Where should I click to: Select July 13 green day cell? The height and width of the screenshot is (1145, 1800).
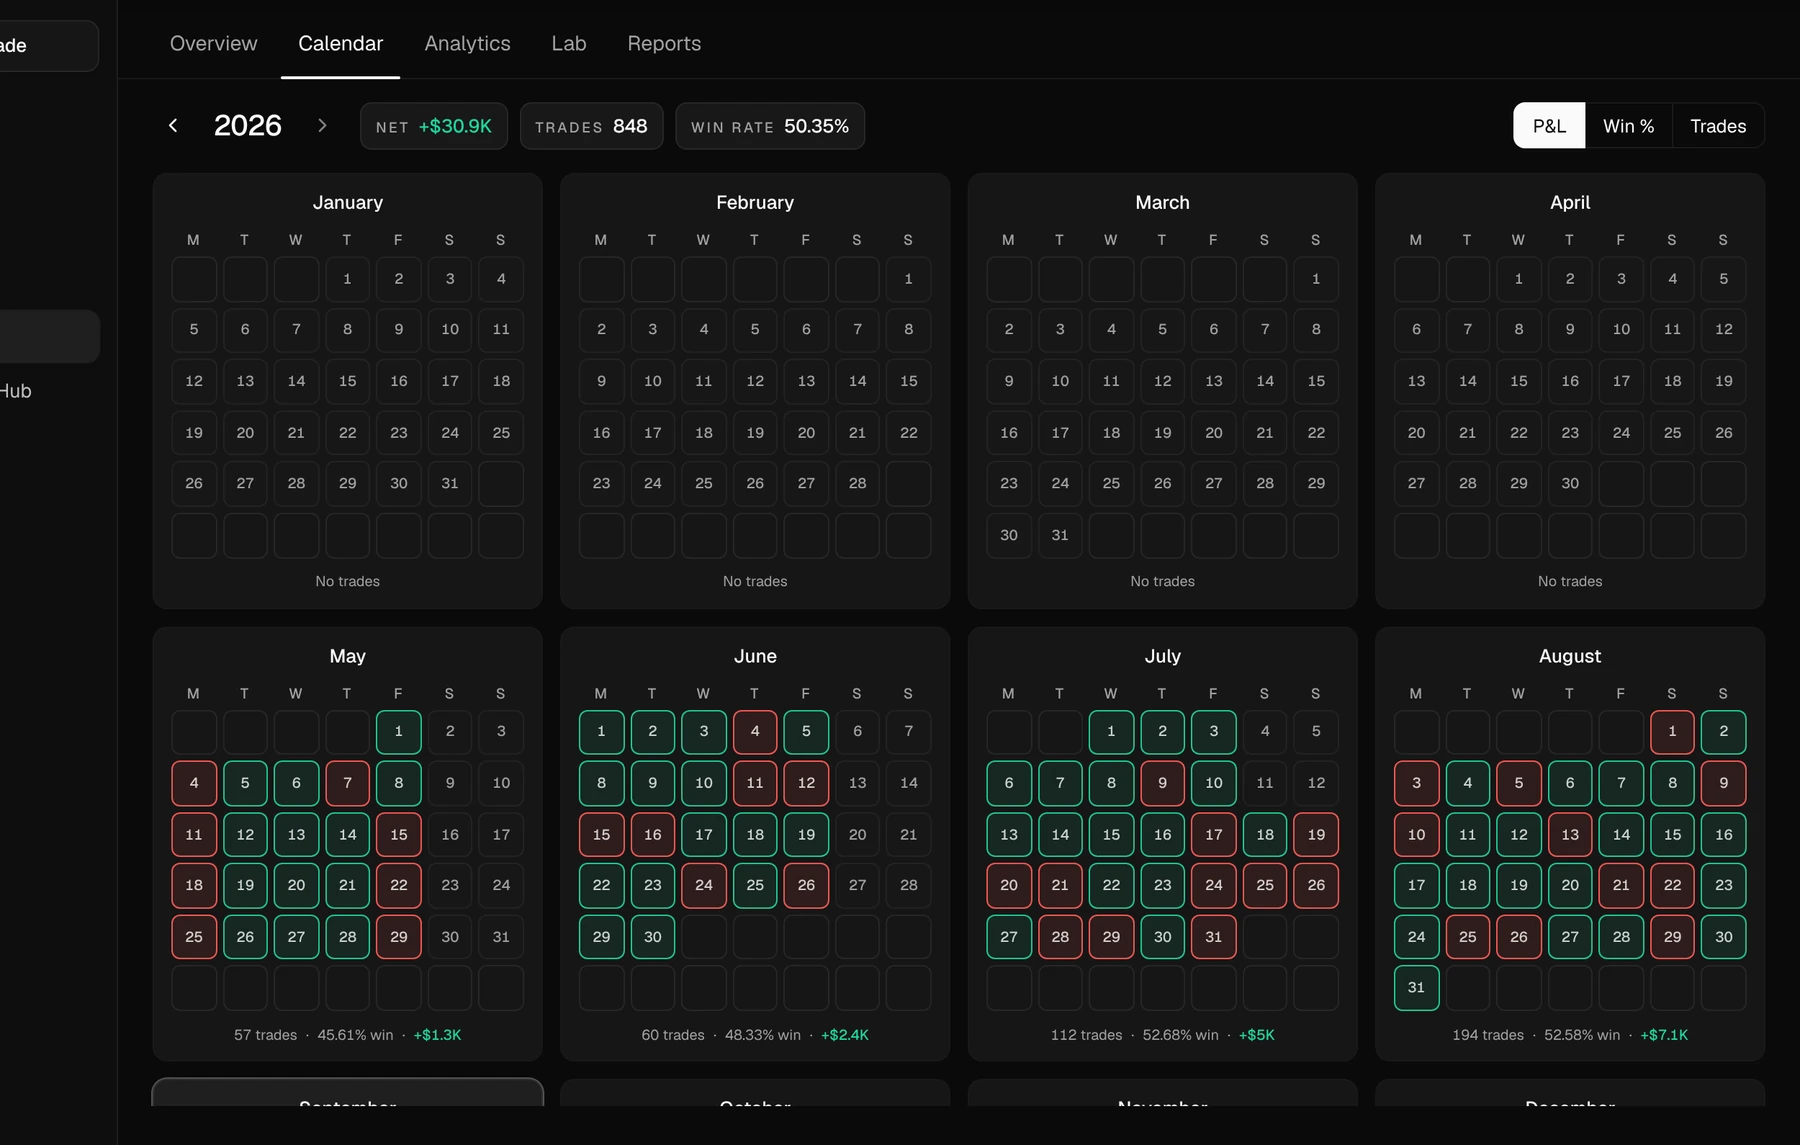(x=1009, y=835)
